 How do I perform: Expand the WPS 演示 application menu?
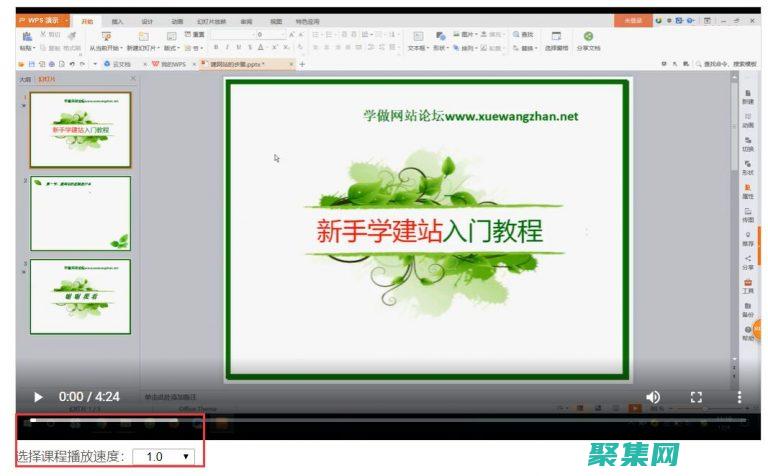(x=42, y=20)
